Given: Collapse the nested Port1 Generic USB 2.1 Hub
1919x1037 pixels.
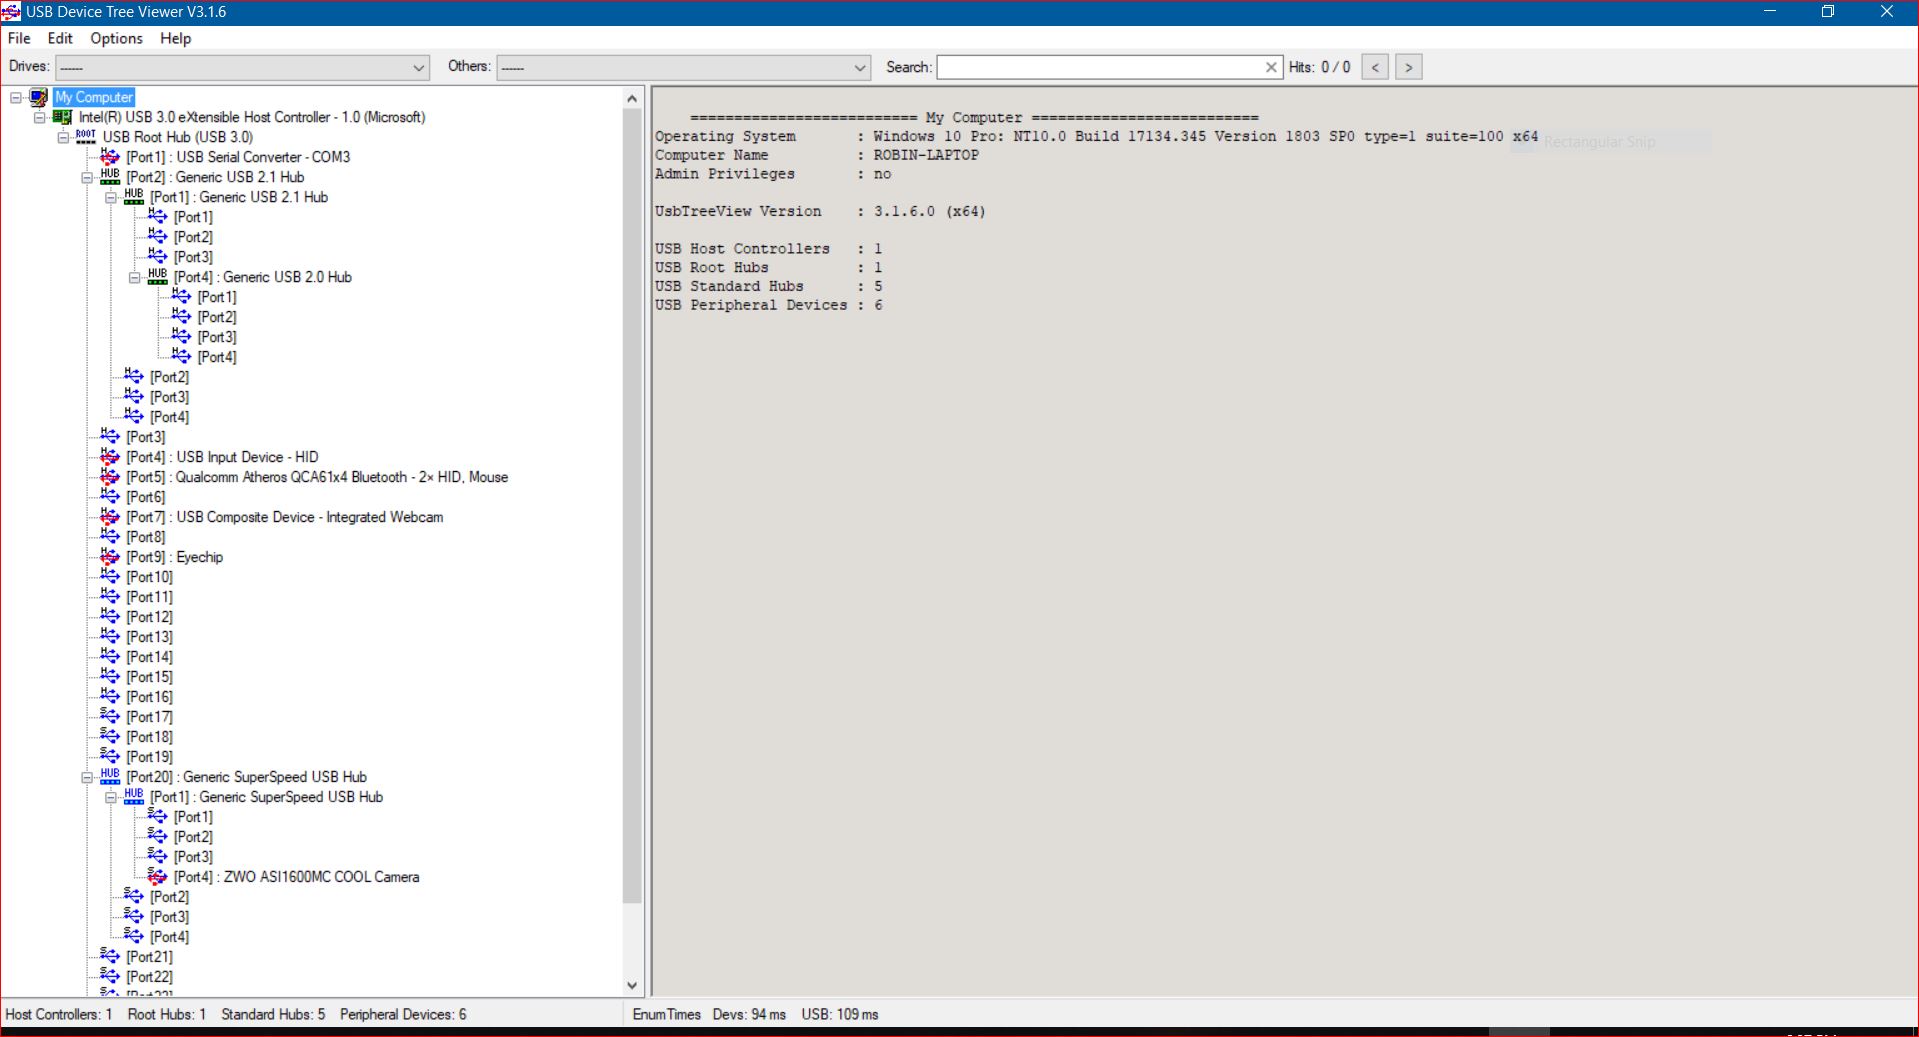Looking at the screenshot, I should (111, 197).
